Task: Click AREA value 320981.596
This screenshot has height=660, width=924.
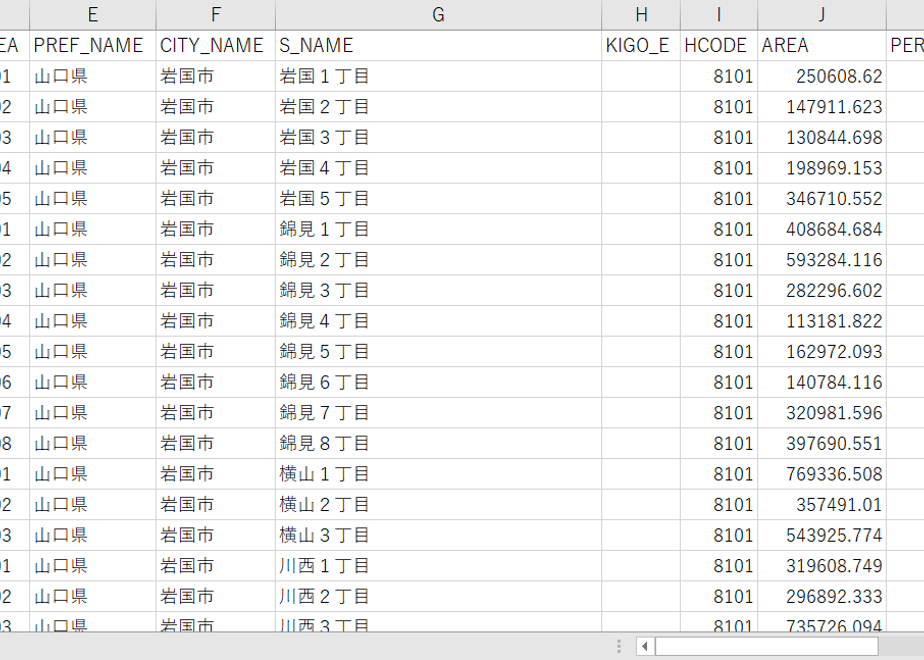Action: 822,413
